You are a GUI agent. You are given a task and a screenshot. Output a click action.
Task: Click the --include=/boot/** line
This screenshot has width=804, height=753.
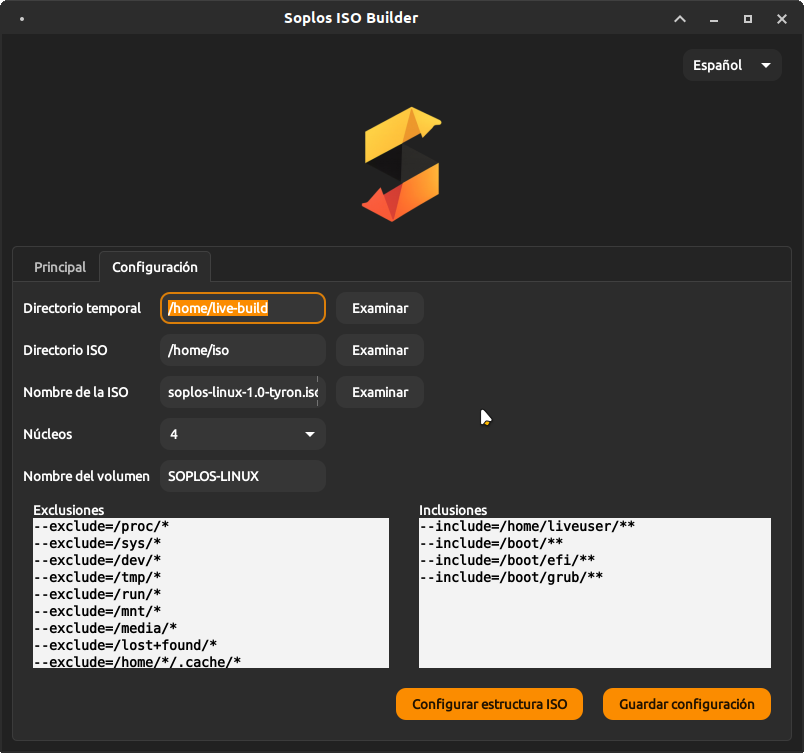[x=491, y=543]
